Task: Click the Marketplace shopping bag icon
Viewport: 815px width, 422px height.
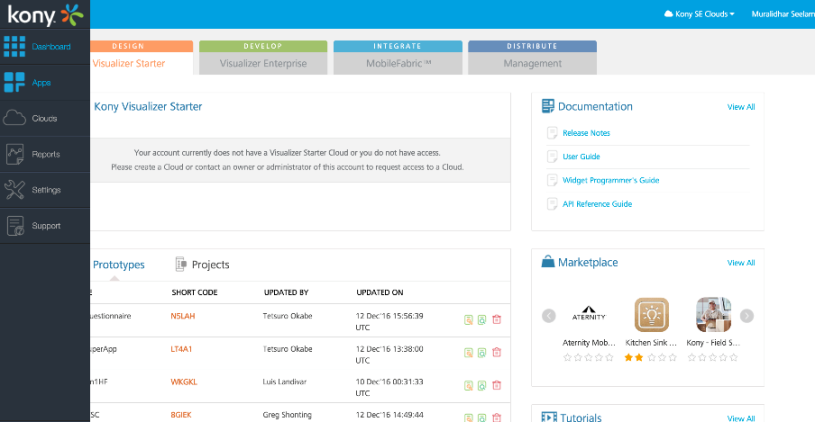Action: pyautogui.click(x=548, y=262)
